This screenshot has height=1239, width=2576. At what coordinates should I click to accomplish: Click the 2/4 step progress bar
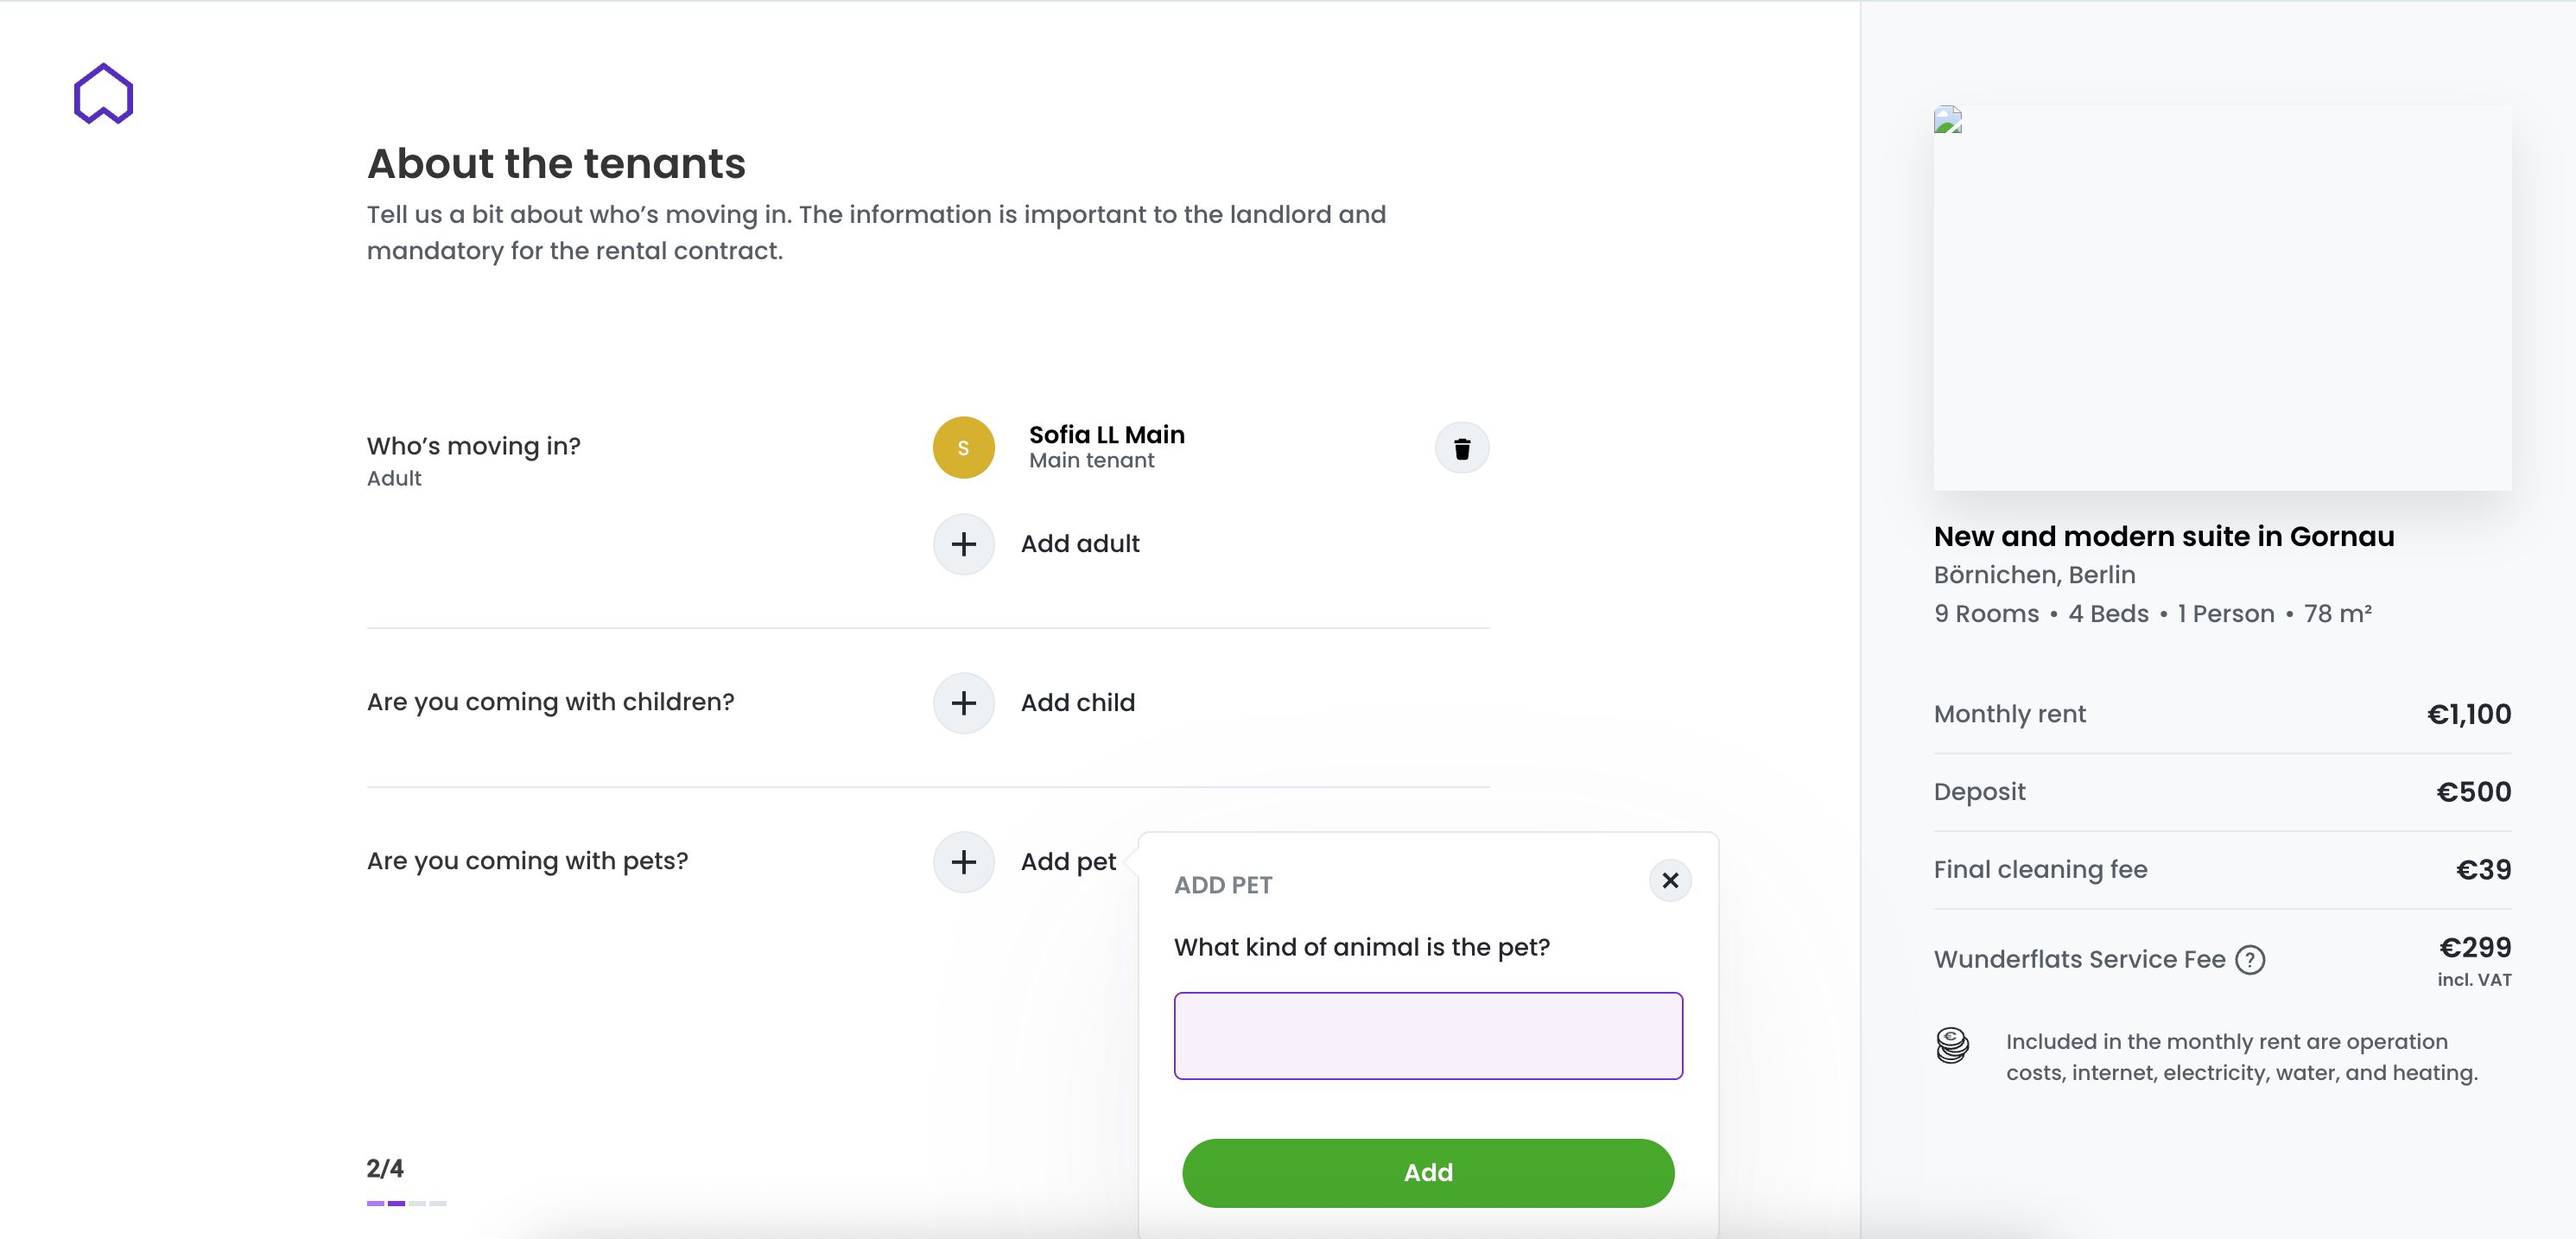pos(406,1203)
